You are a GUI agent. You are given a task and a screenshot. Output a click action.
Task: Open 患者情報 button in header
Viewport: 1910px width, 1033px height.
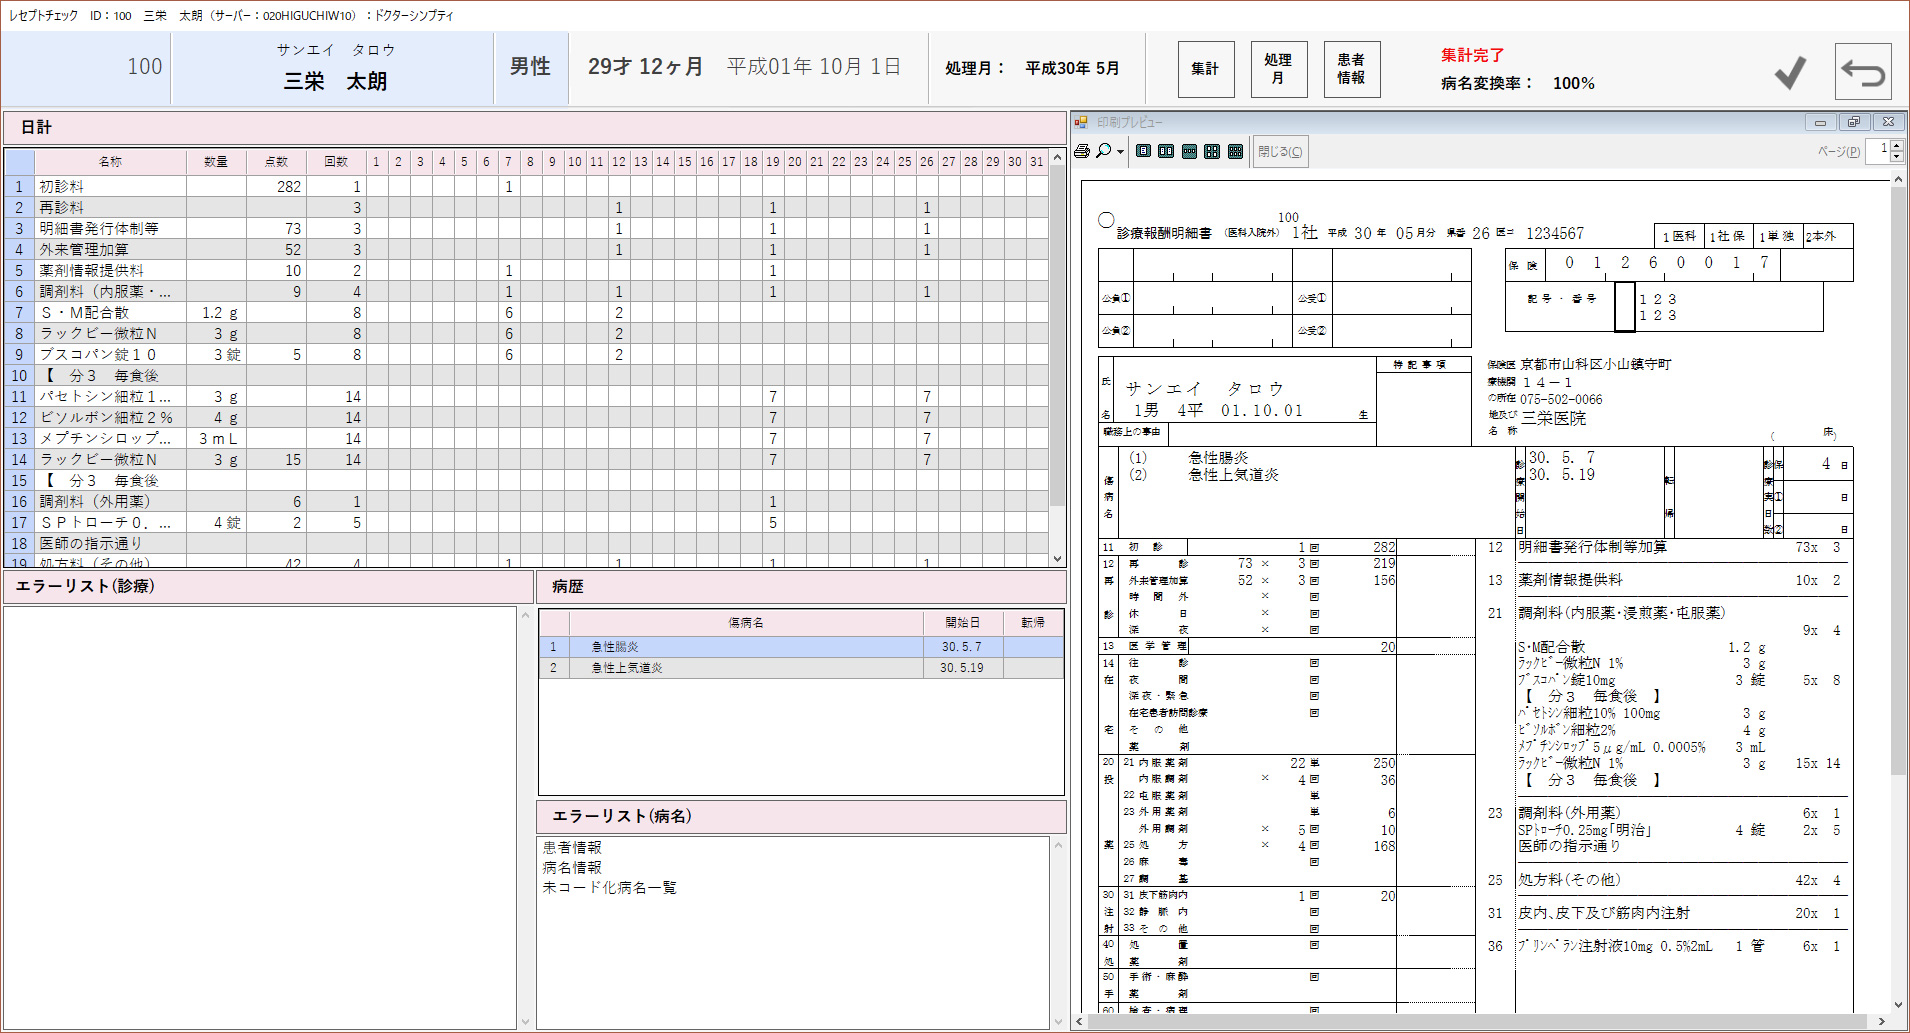tap(1351, 69)
